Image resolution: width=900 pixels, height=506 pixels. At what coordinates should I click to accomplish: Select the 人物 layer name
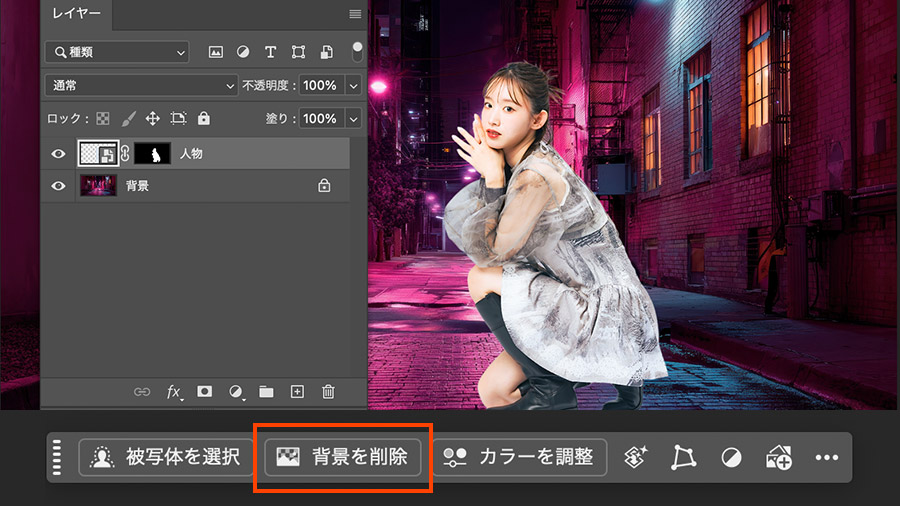[x=191, y=153]
